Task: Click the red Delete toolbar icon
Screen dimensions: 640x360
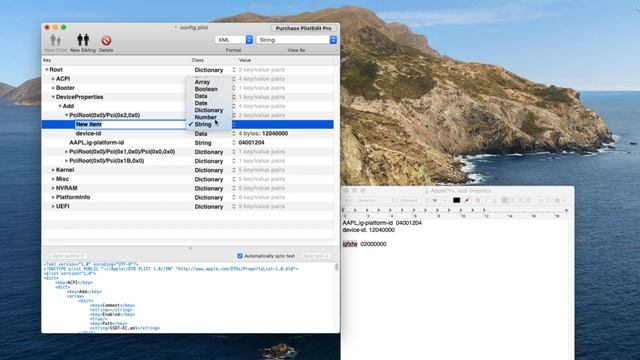Action: coord(106,40)
